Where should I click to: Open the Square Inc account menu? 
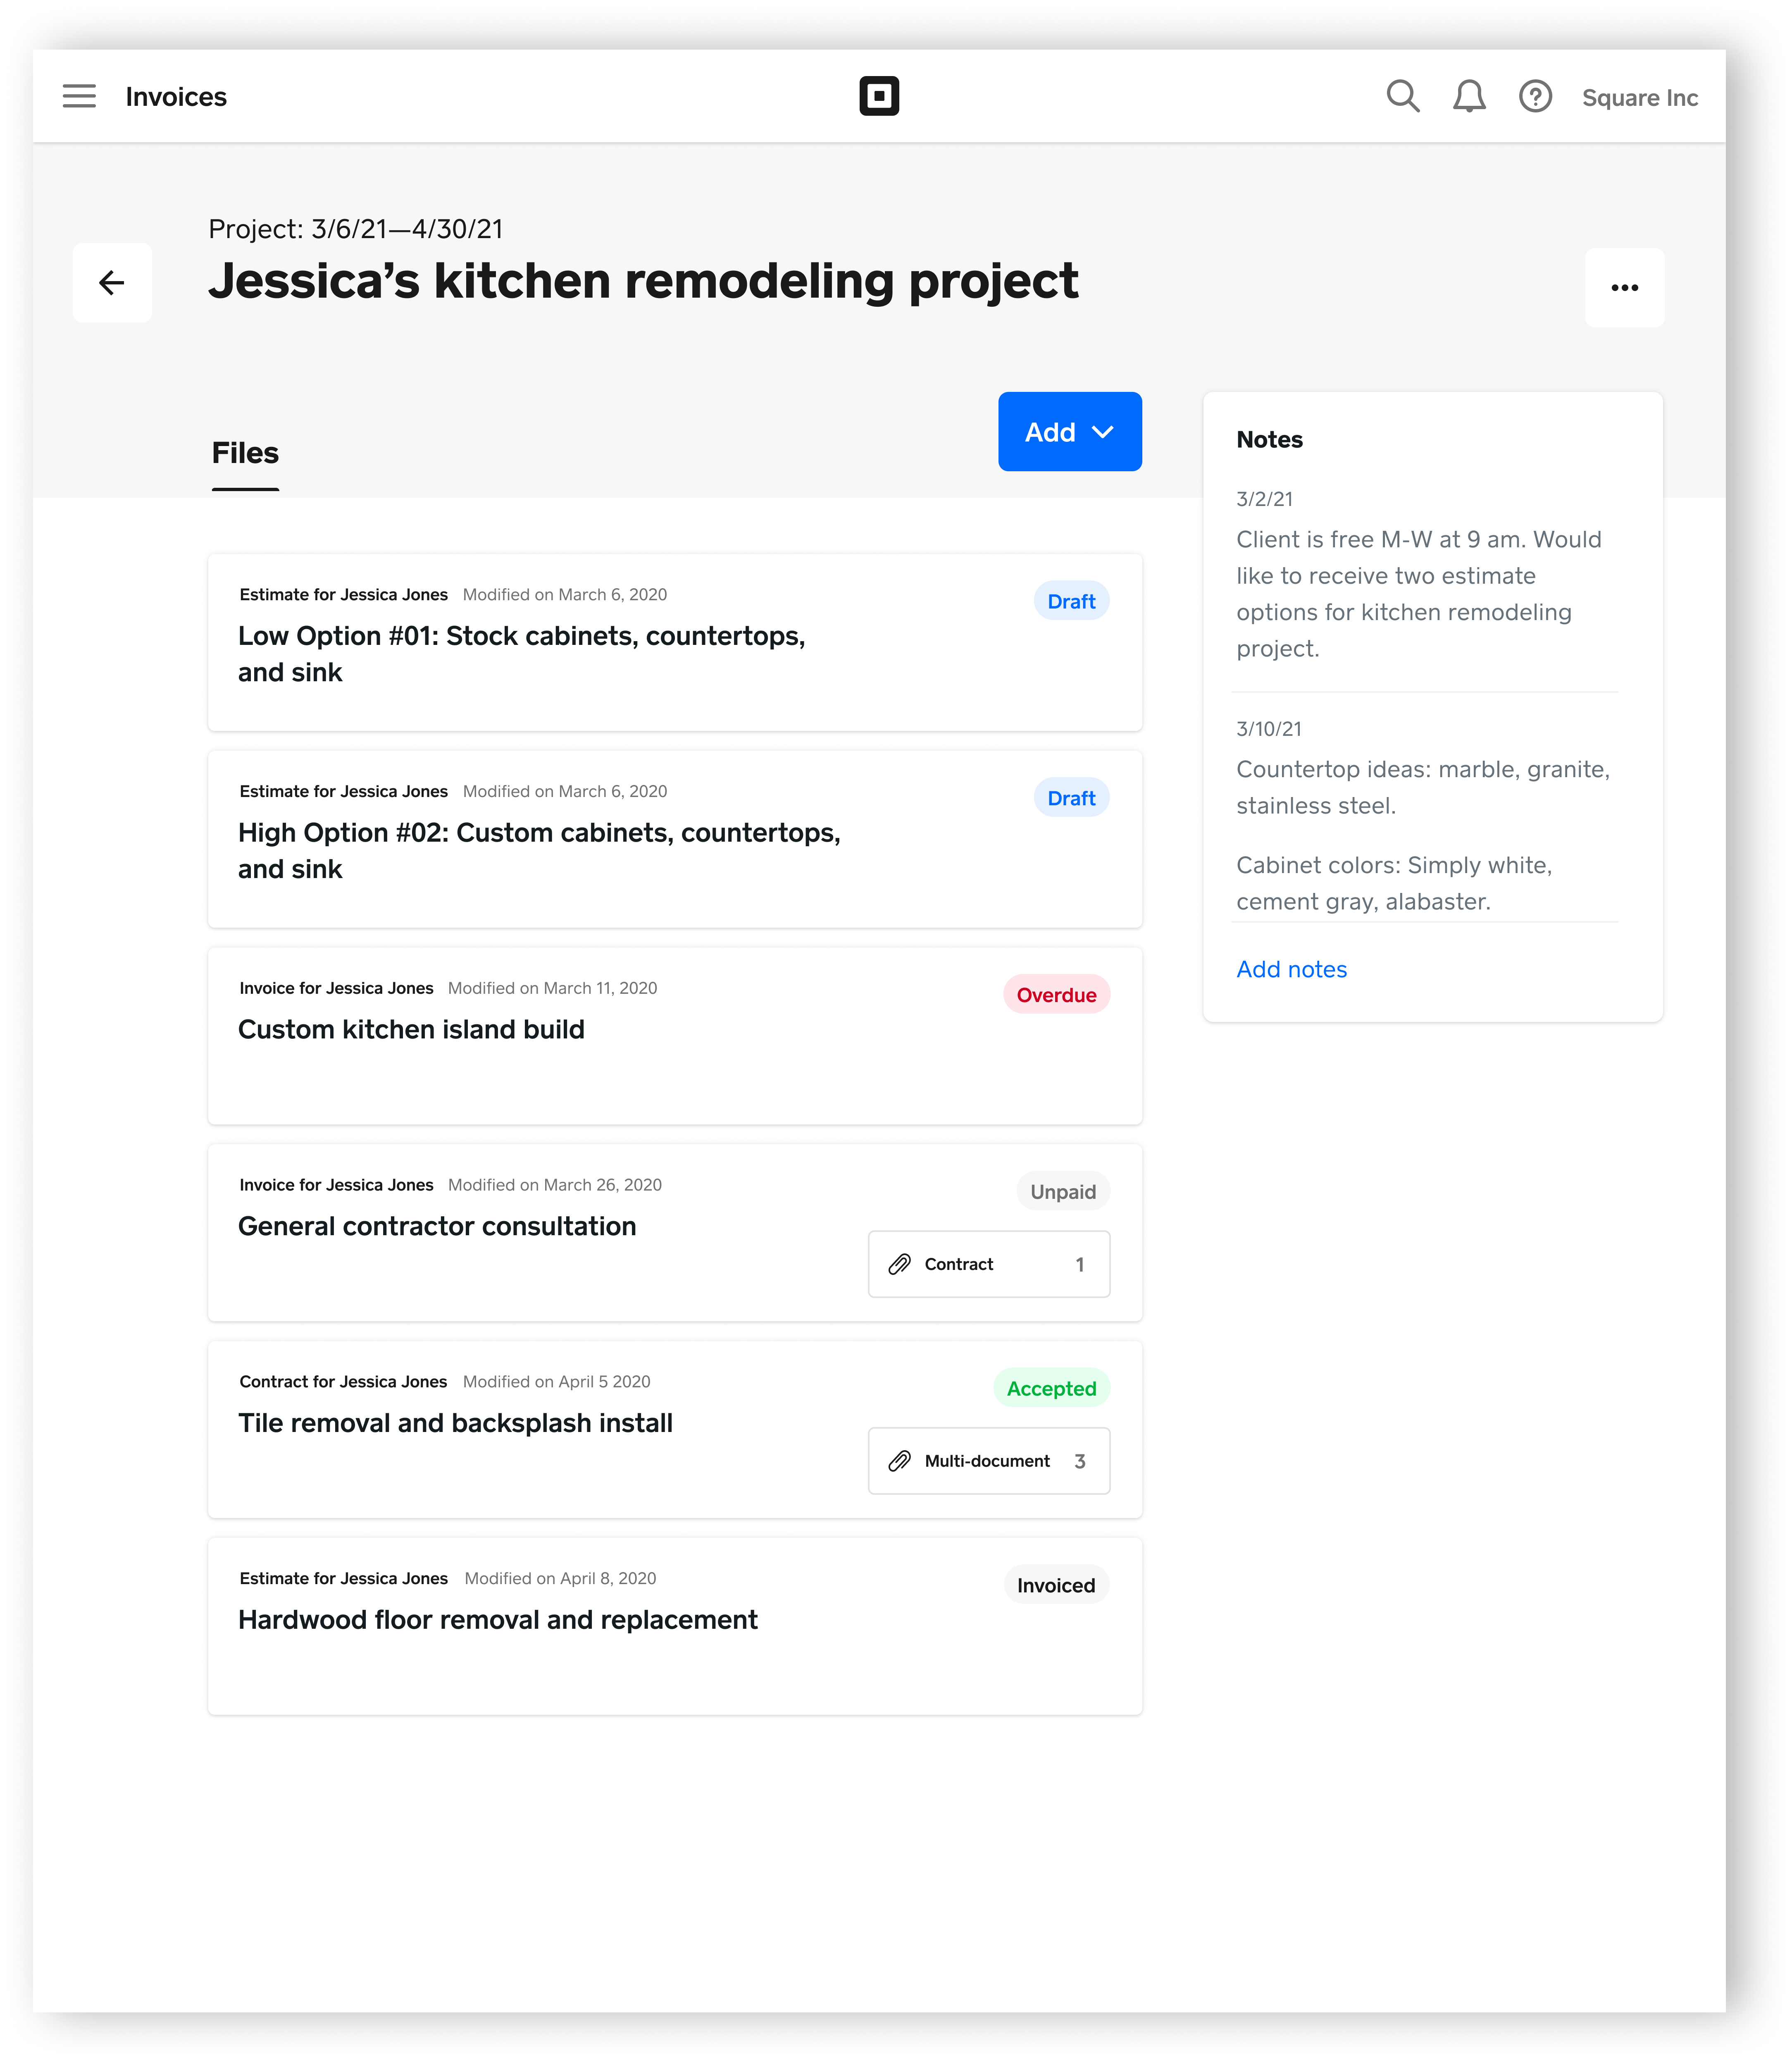point(1639,98)
